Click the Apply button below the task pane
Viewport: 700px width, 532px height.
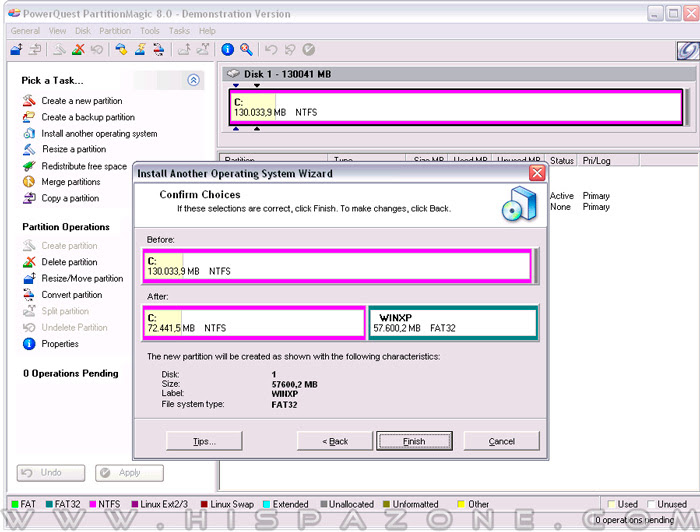point(129,473)
